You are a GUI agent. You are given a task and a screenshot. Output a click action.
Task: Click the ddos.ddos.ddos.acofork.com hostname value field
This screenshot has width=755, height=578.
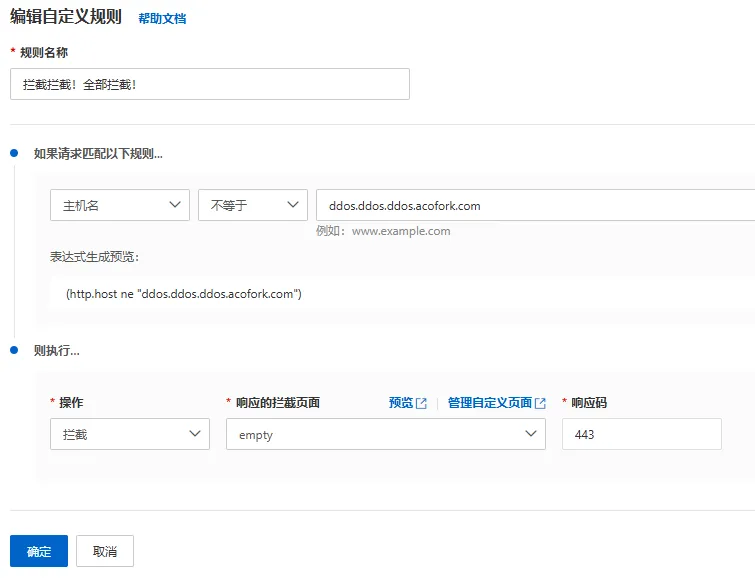point(534,205)
